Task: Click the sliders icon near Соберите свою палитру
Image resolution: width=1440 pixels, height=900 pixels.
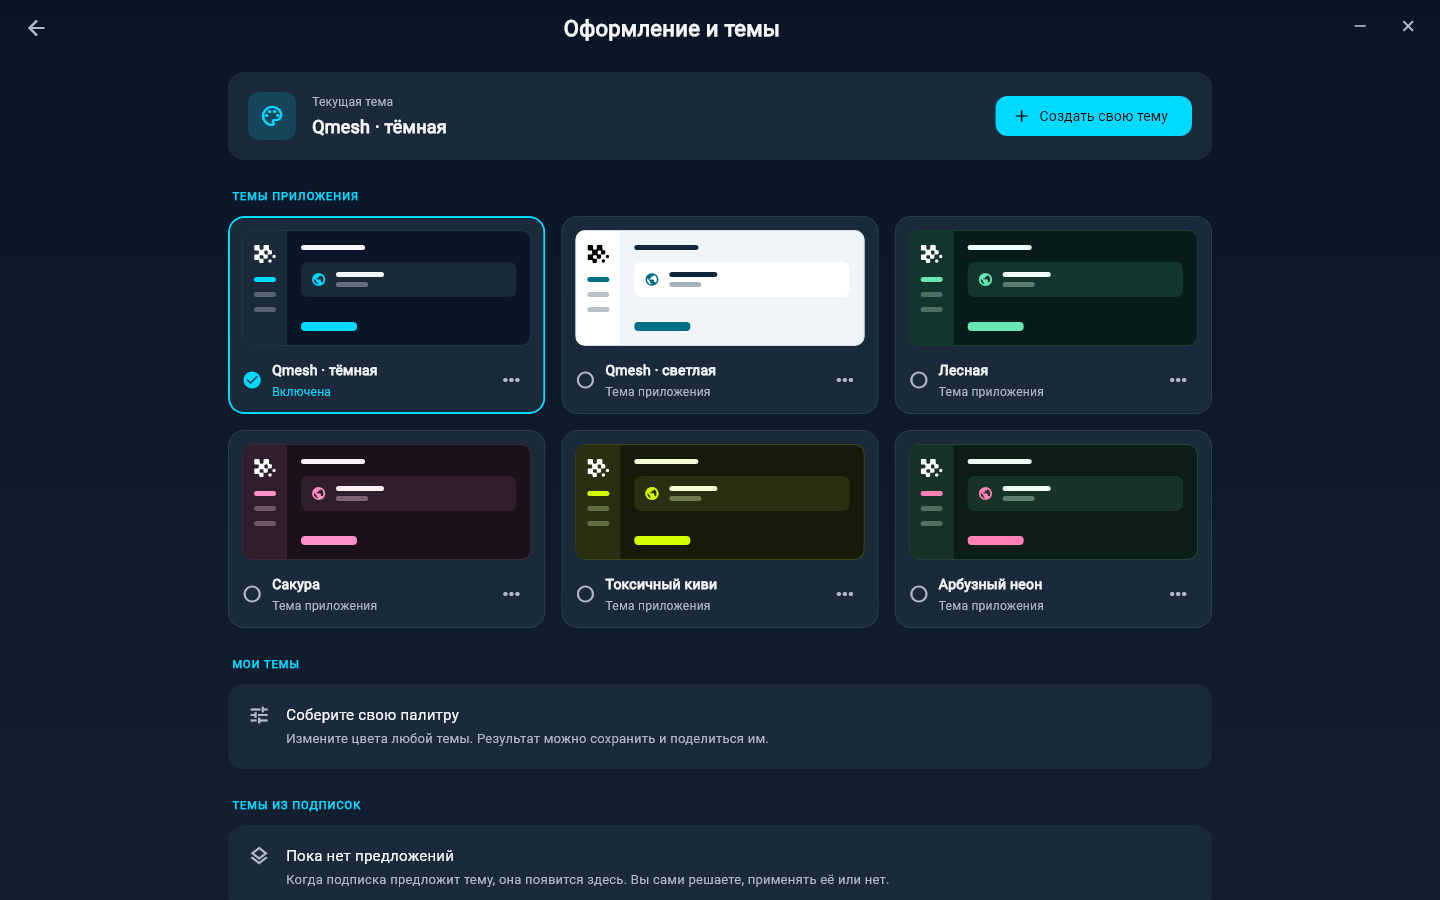Action: (259, 715)
